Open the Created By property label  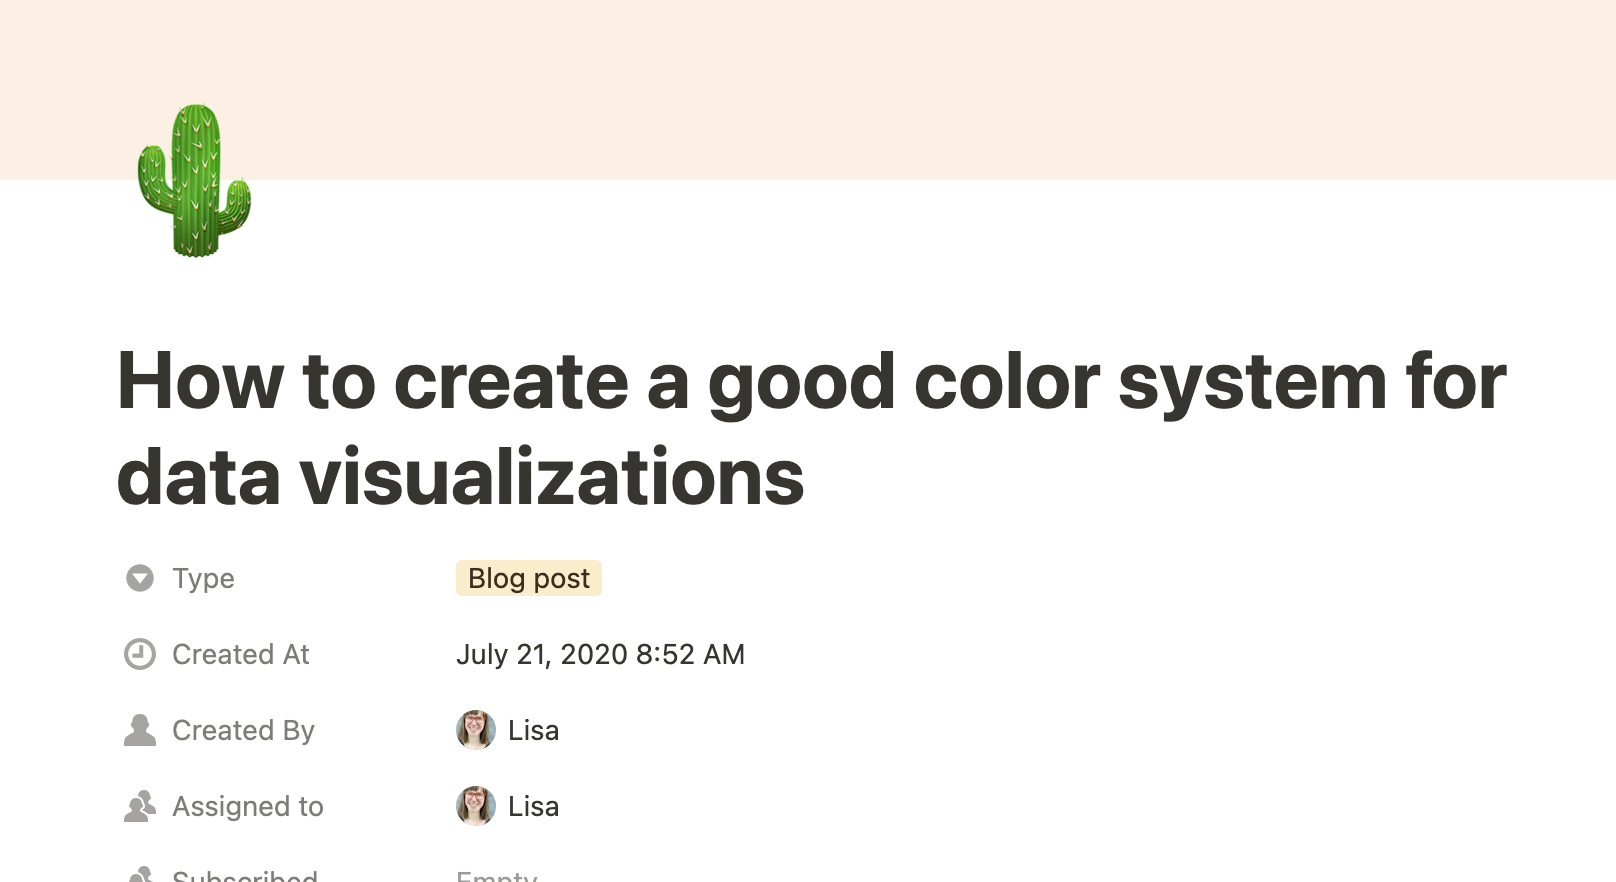(x=243, y=730)
